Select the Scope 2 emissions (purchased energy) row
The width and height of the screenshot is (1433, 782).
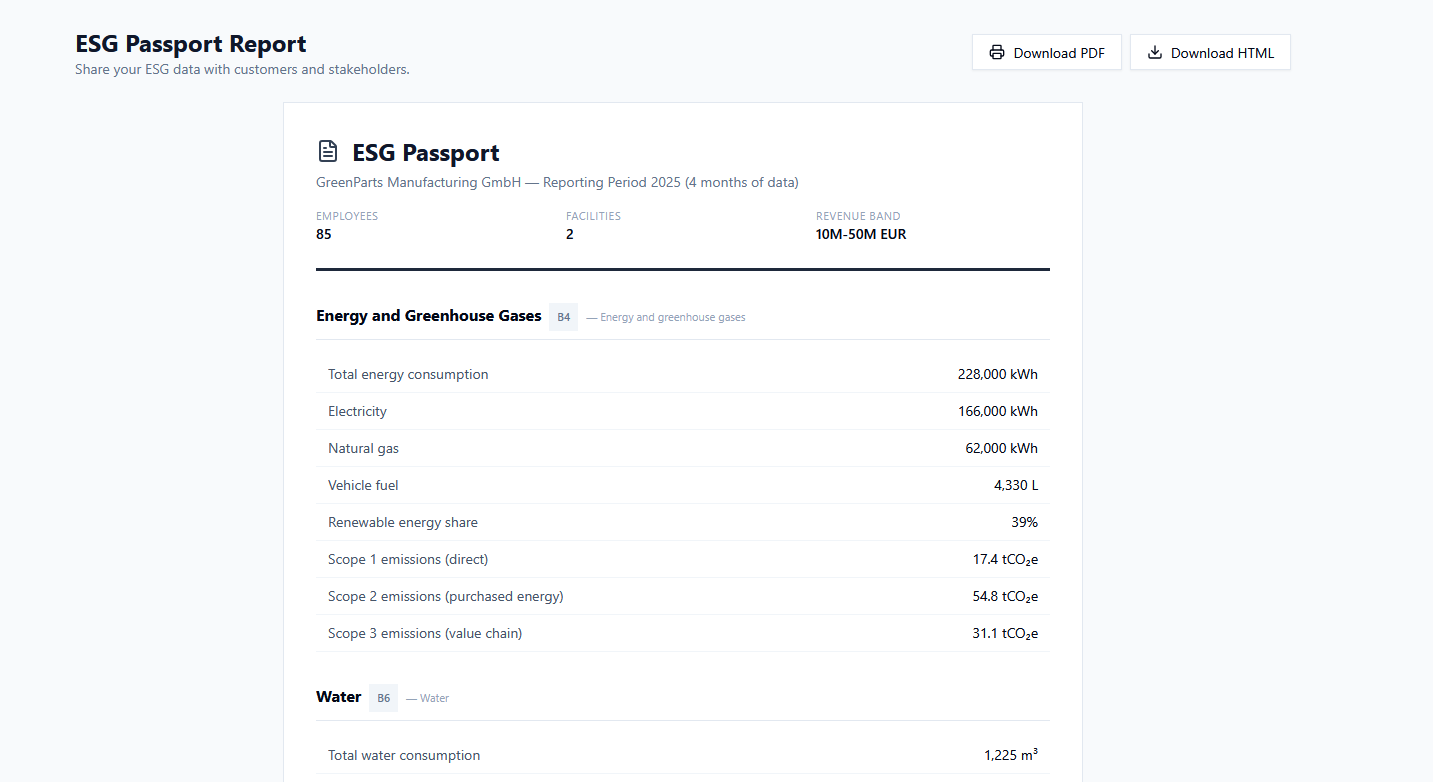pyautogui.click(x=446, y=596)
